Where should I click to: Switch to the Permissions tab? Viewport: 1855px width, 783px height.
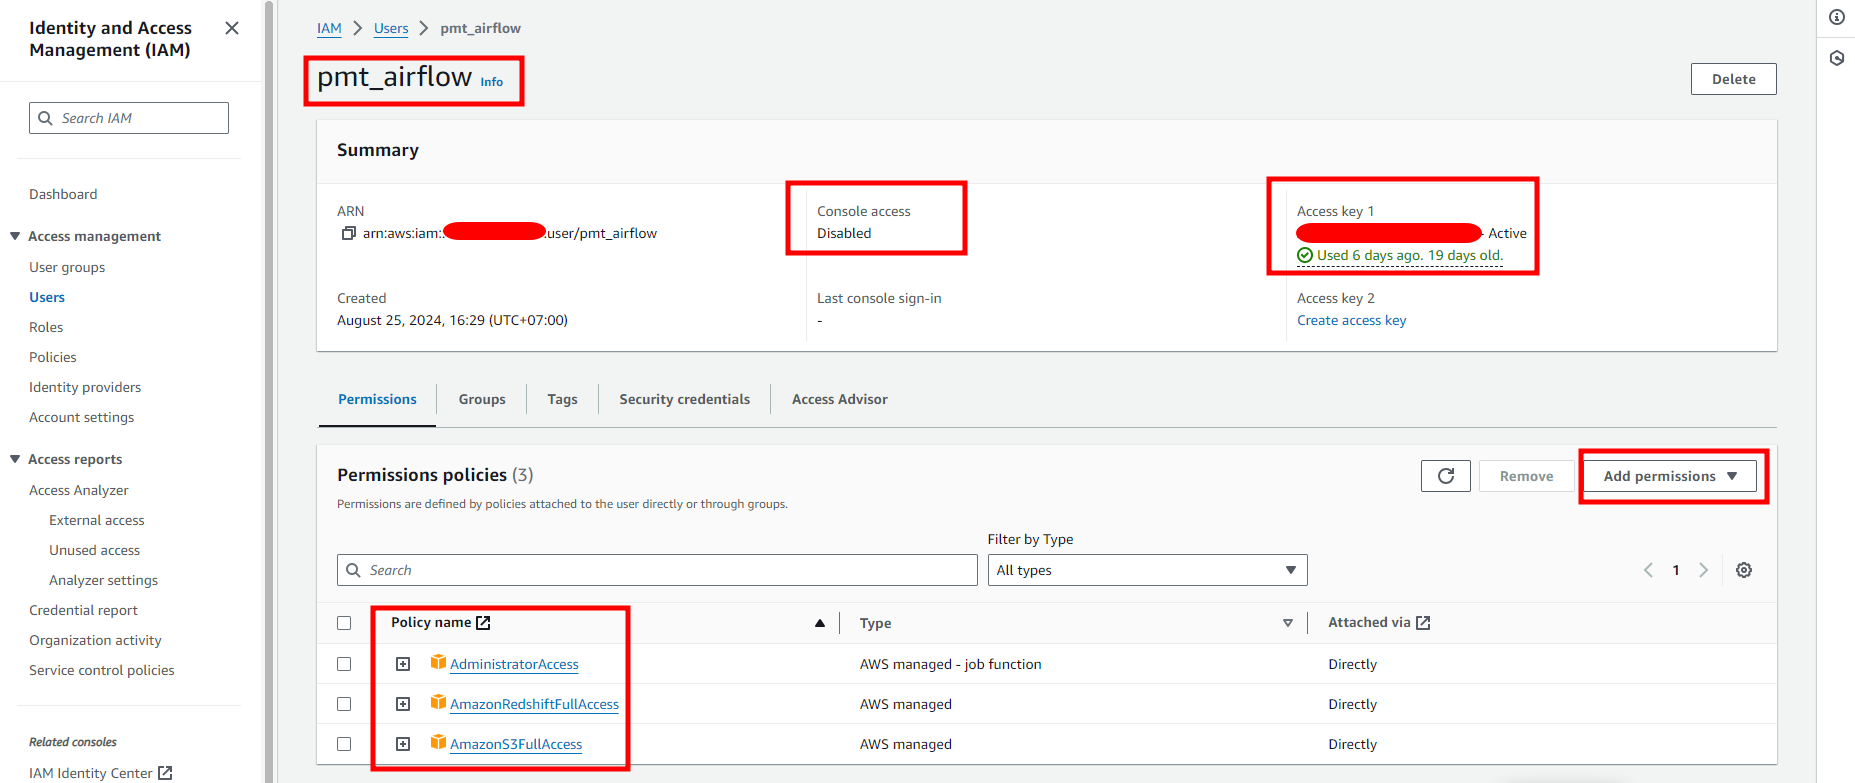pos(377,399)
